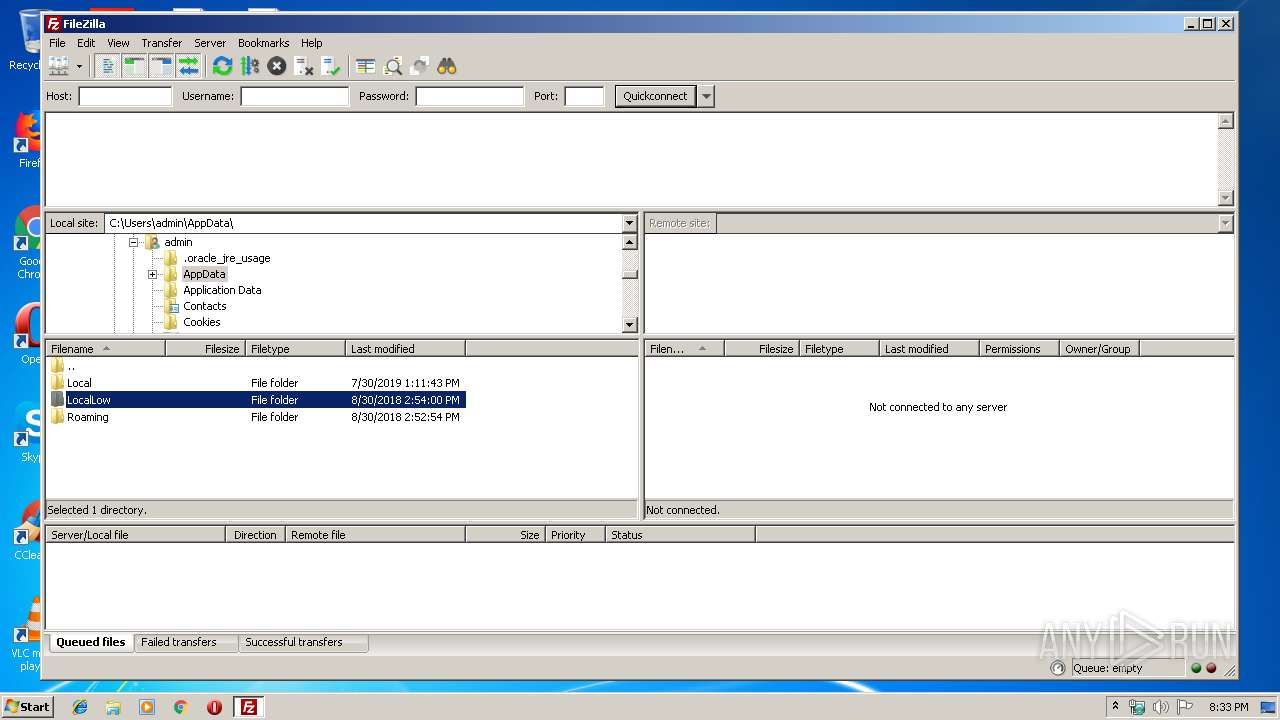The image size is (1280, 720).
Task: Open the Site Manager
Action: click(x=58, y=66)
